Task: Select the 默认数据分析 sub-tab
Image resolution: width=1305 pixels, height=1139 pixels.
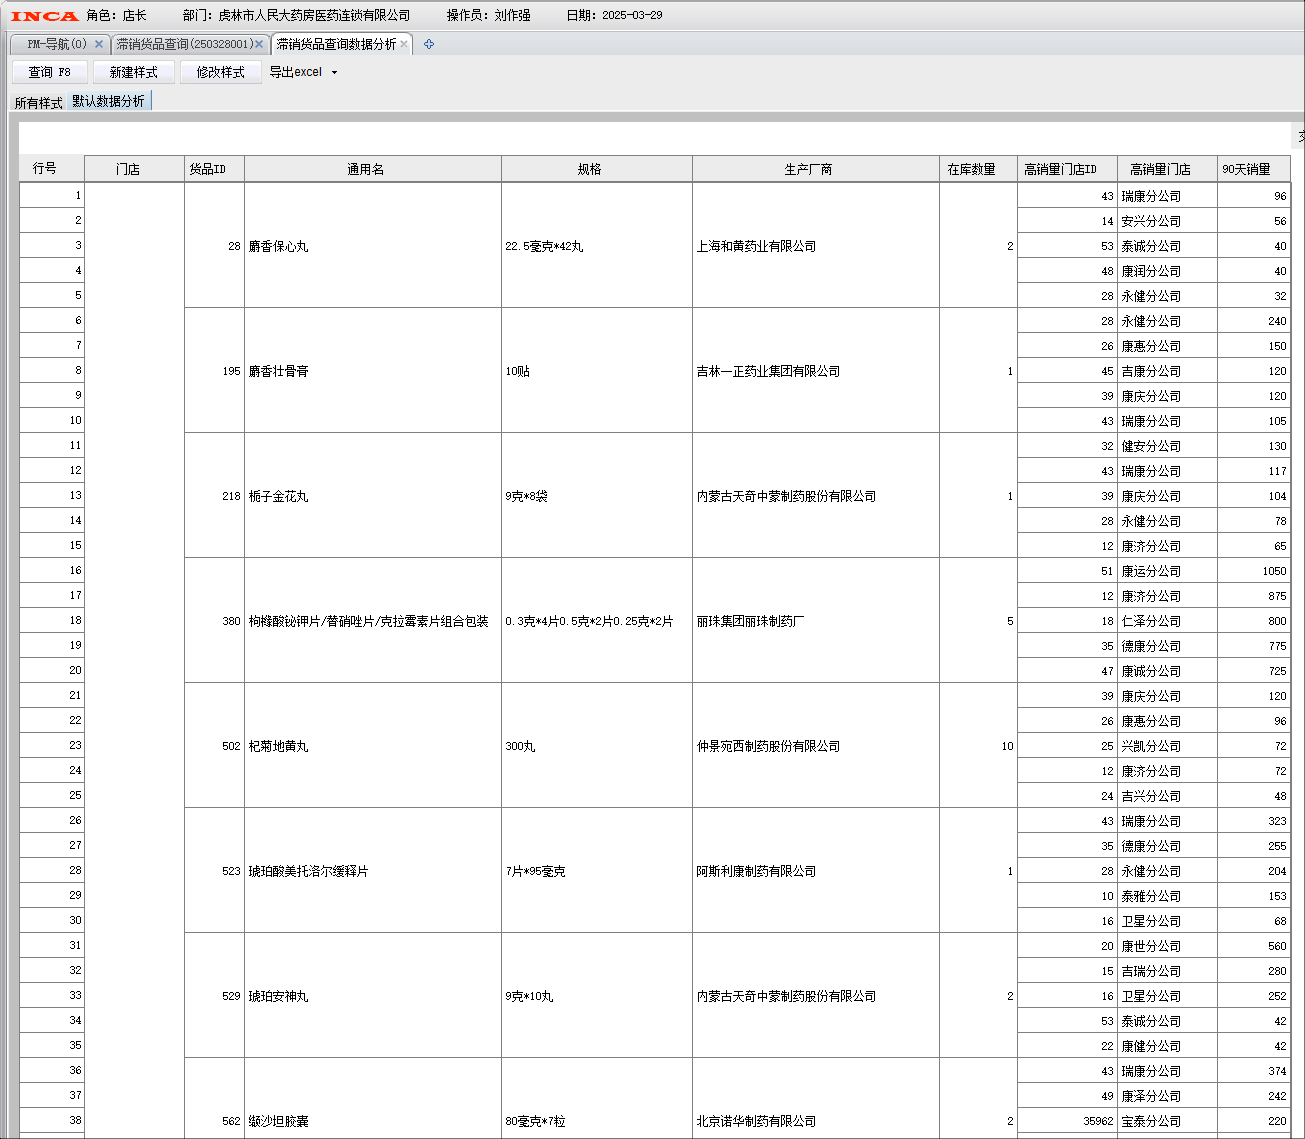Action: point(108,102)
